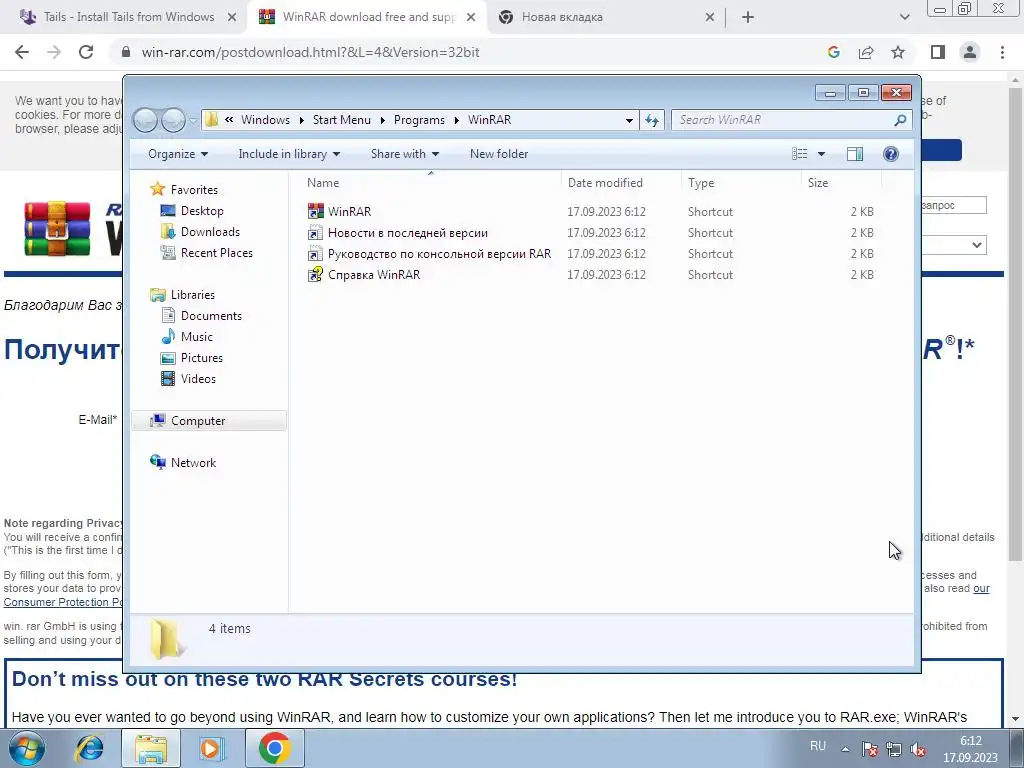The width and height of the screenshot is (1024, 768).
Task: Go back in Chrome
Action: tap(22, 52)
